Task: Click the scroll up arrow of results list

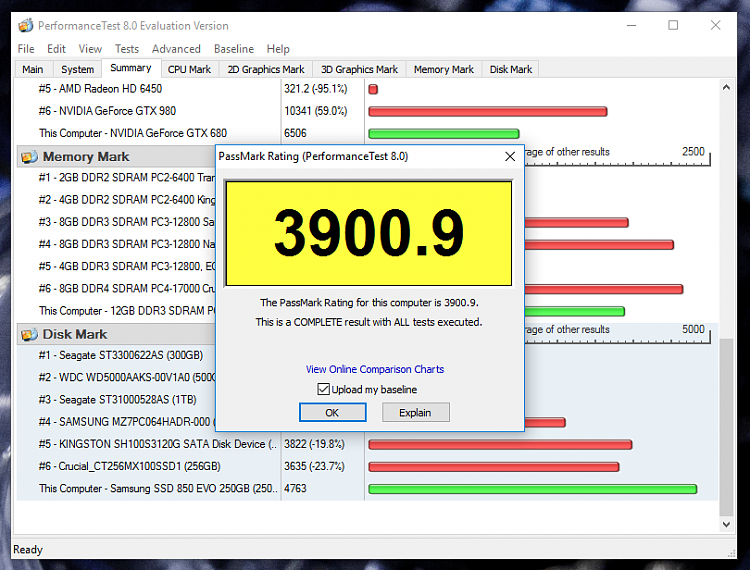Action: pyautogui.click(x=726, y=88)
